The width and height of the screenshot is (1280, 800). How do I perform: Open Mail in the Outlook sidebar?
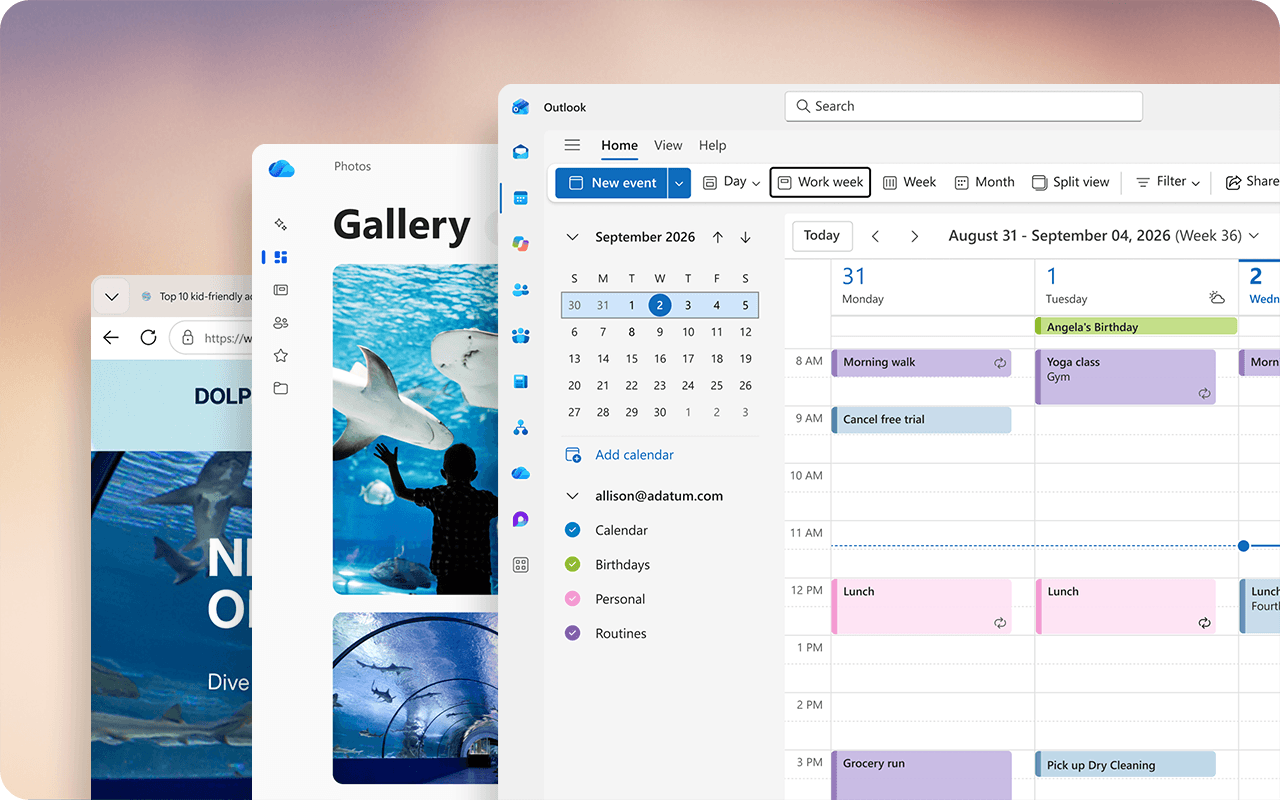520,152
